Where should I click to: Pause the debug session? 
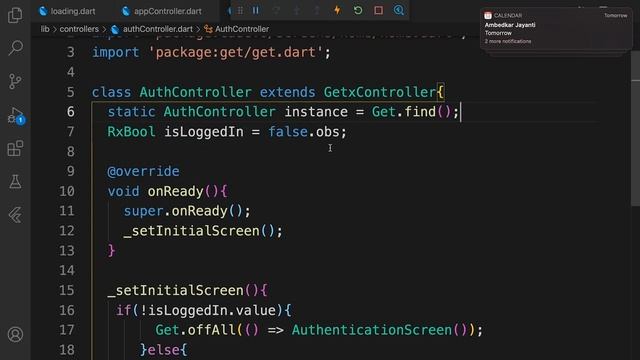(256, 10)
